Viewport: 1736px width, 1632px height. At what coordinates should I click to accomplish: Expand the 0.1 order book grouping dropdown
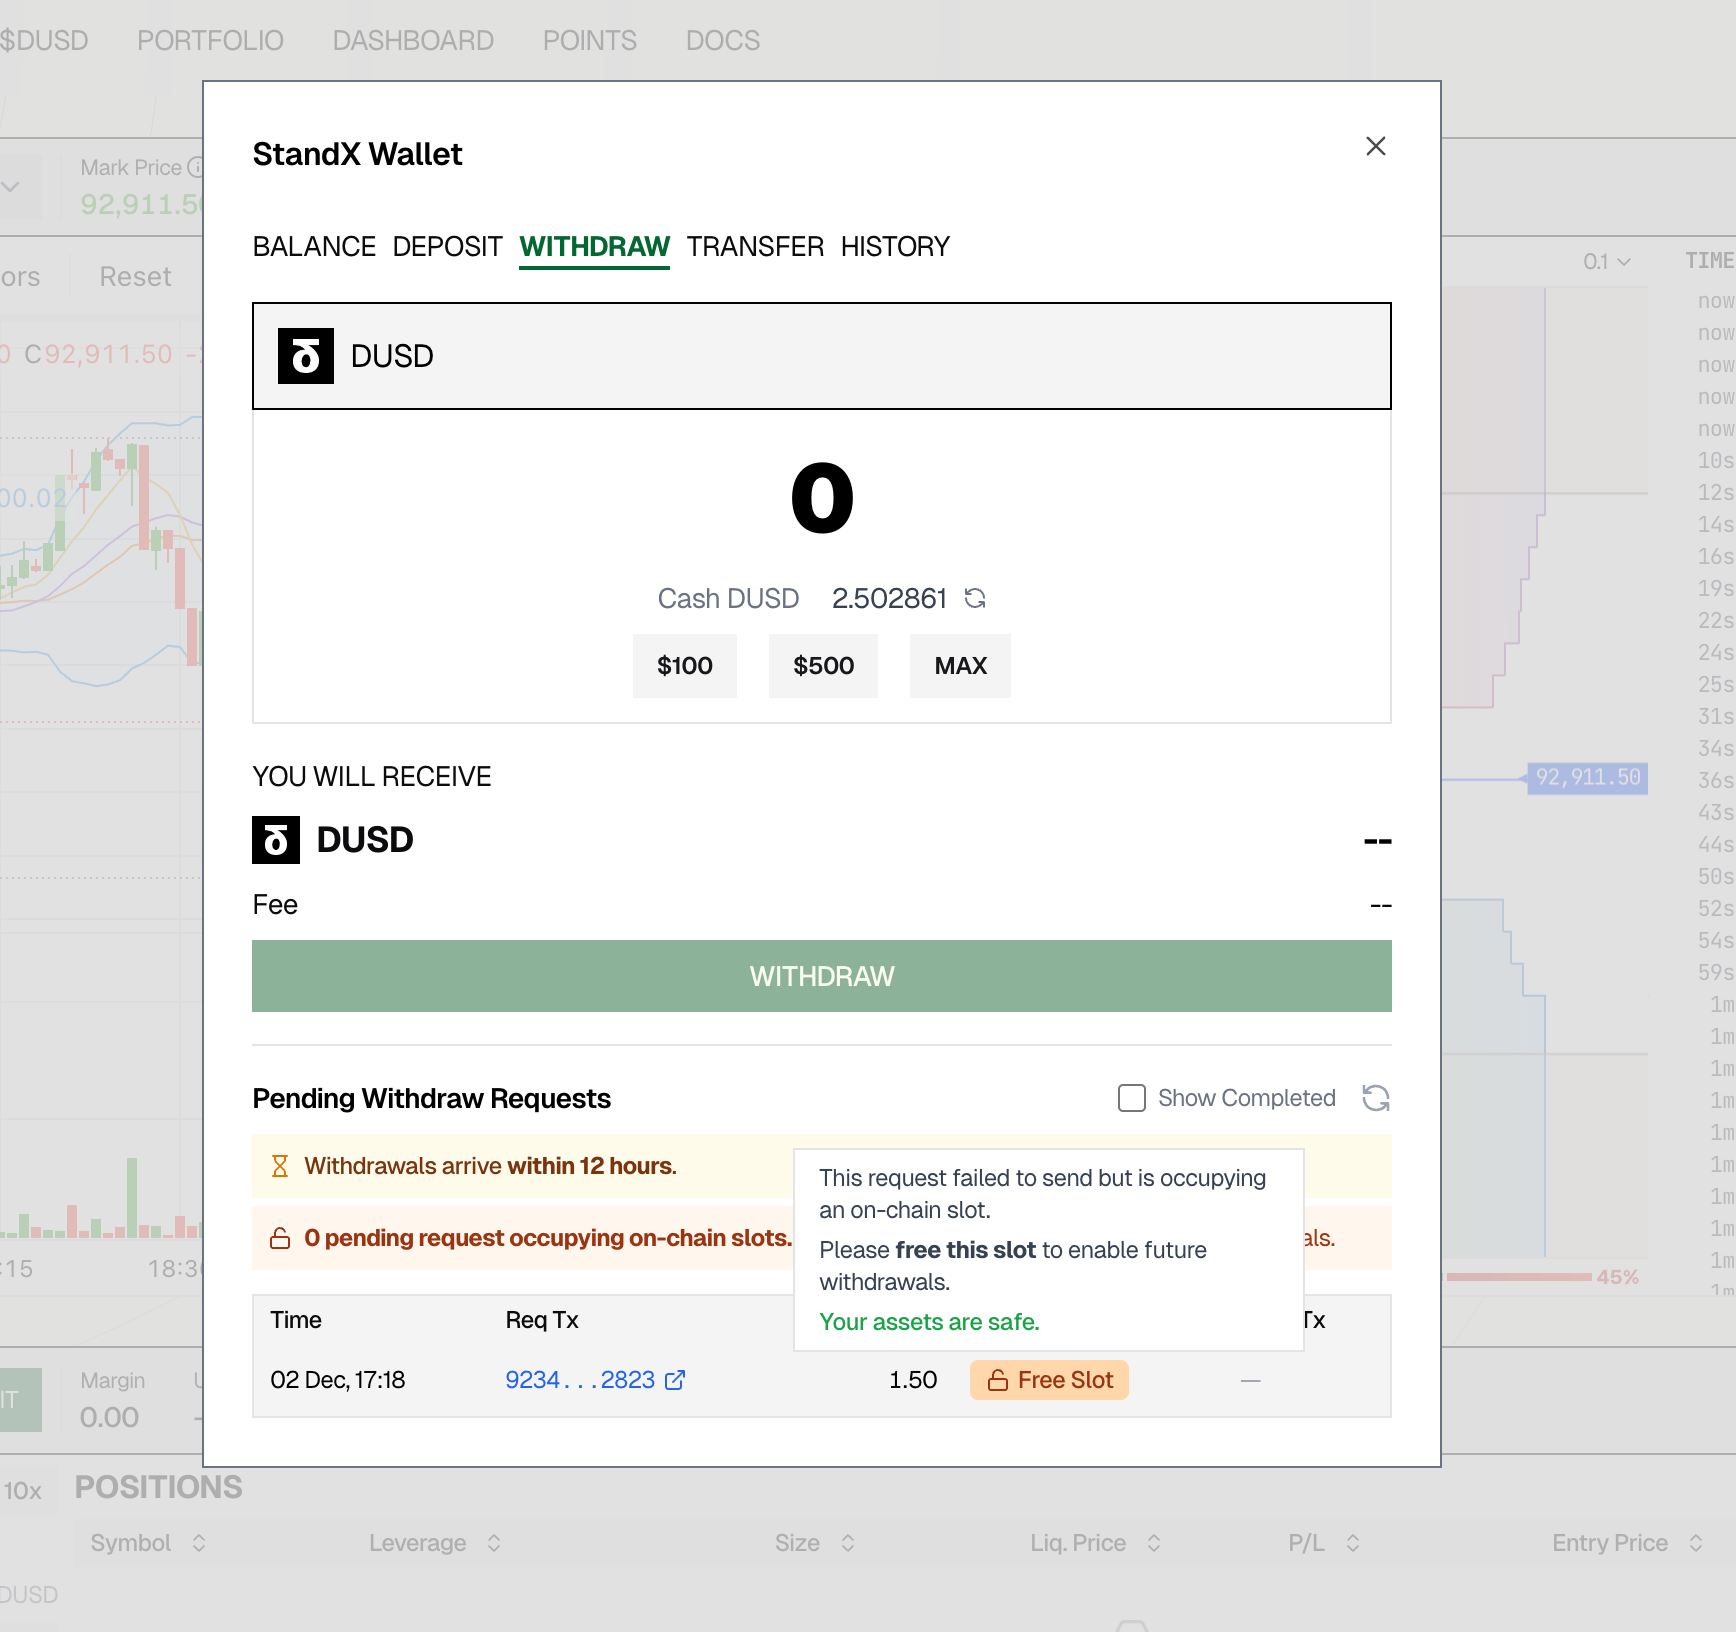click(1606, 262)
